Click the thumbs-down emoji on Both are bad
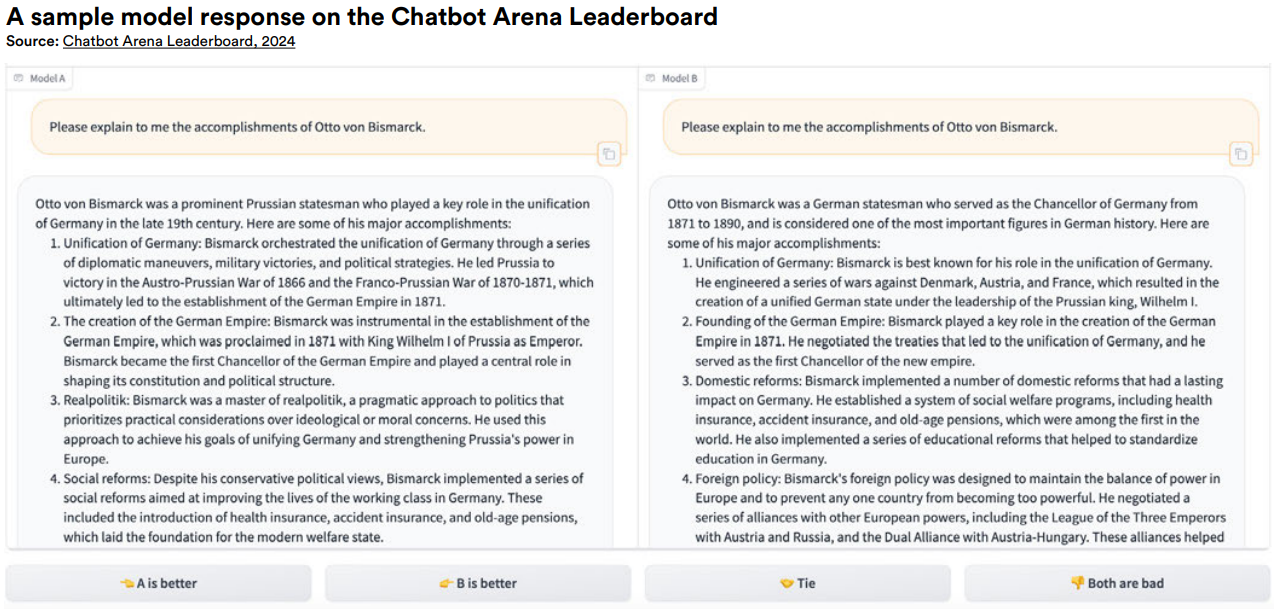1282x609 pixels. click(x=1077, y=584)
